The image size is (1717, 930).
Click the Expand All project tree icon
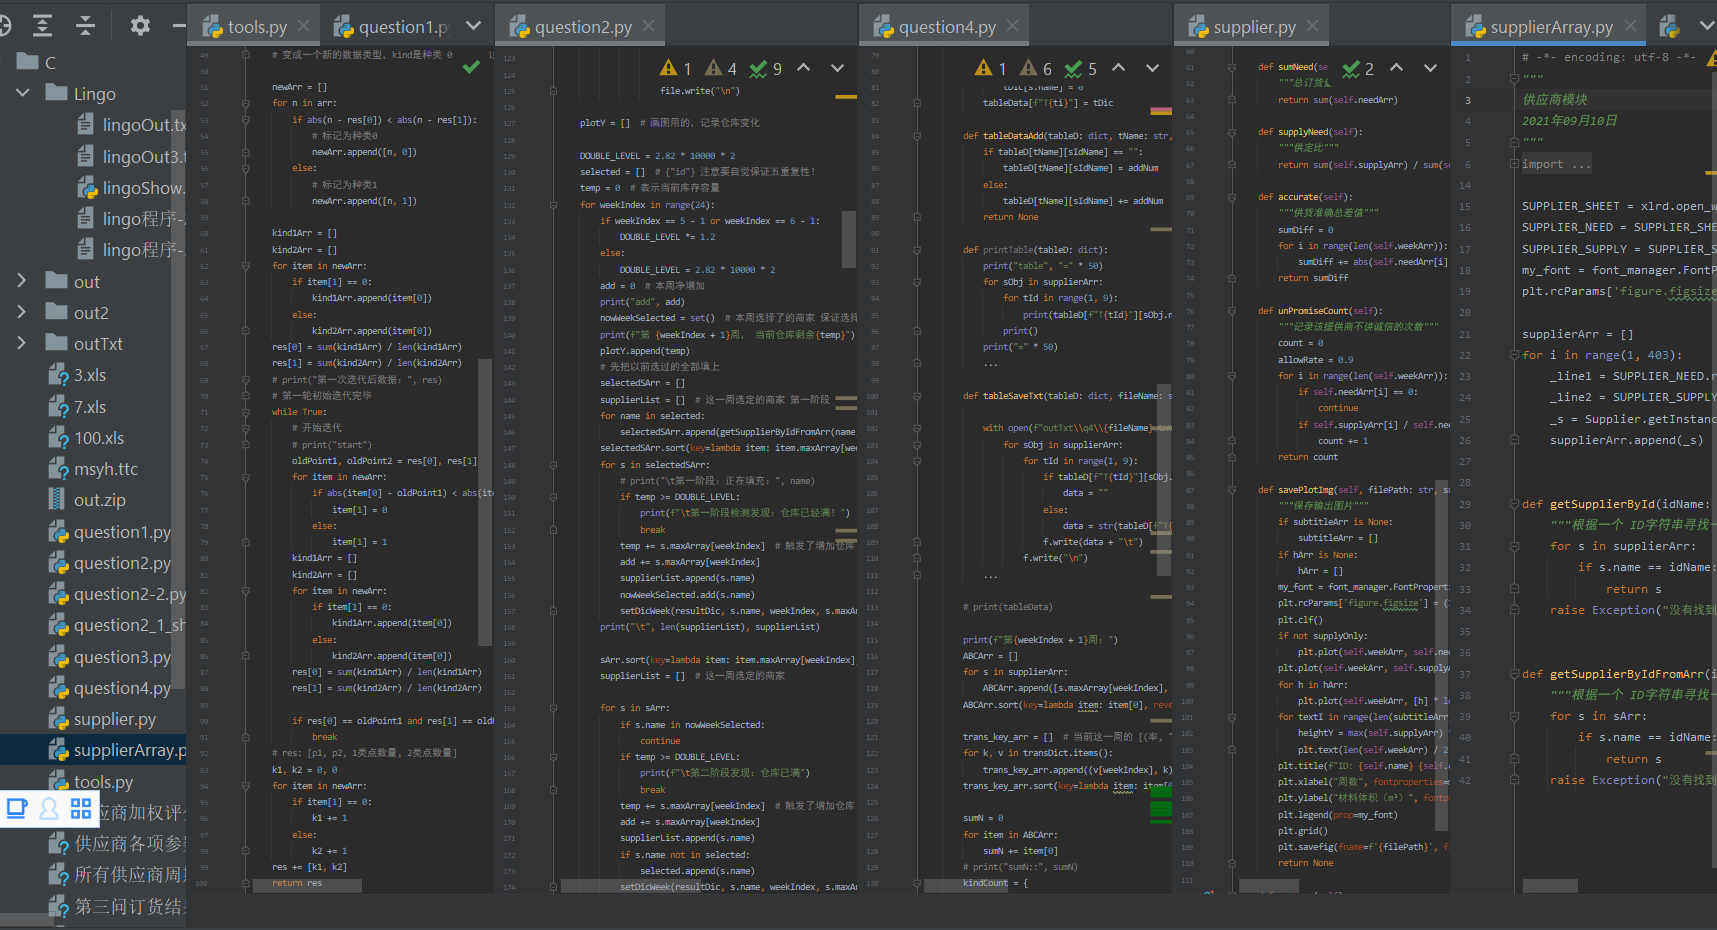point(42,26)
